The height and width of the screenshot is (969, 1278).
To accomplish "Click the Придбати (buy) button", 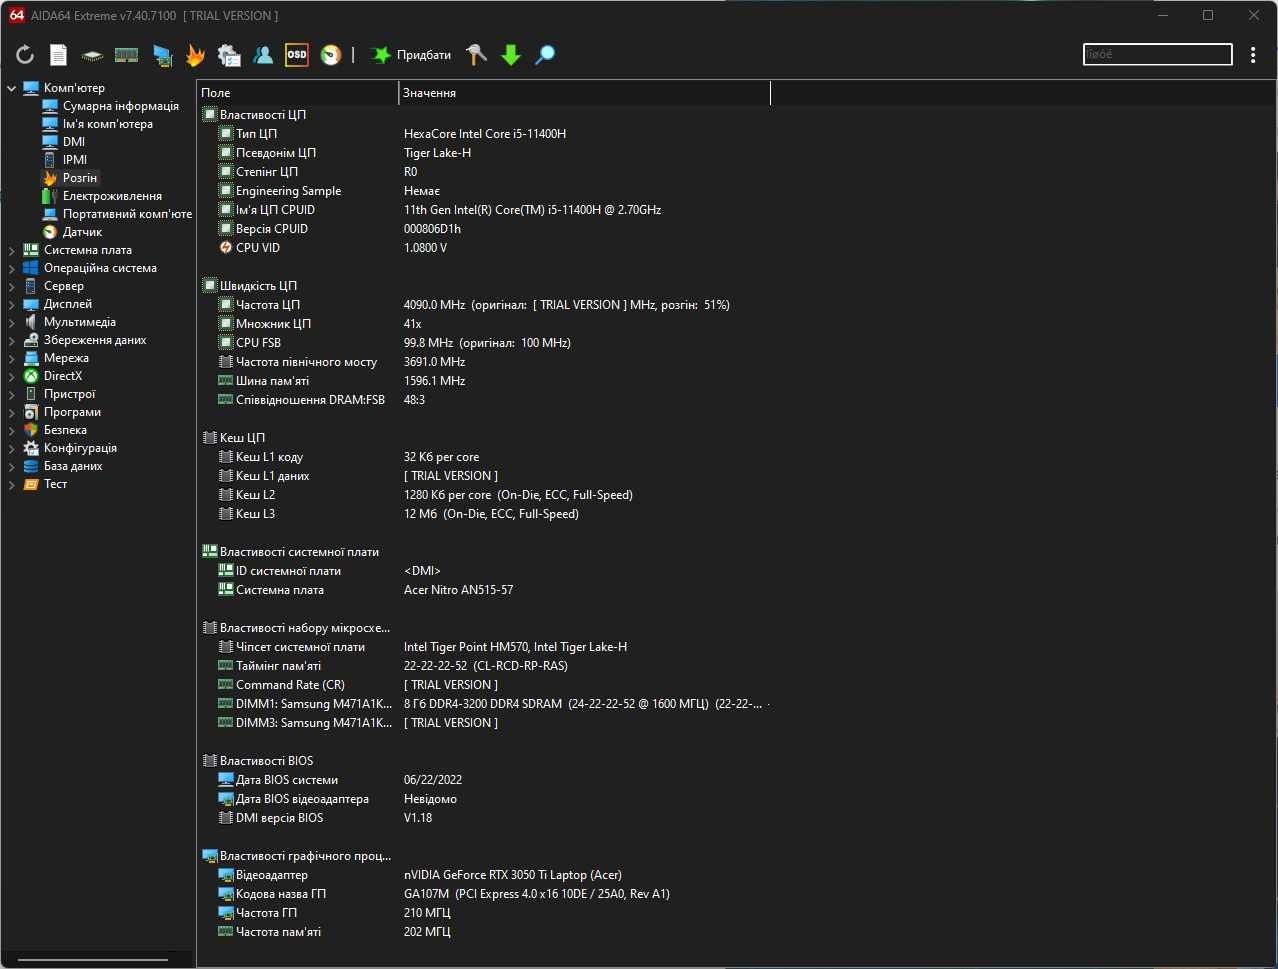I will pos(412,55).
